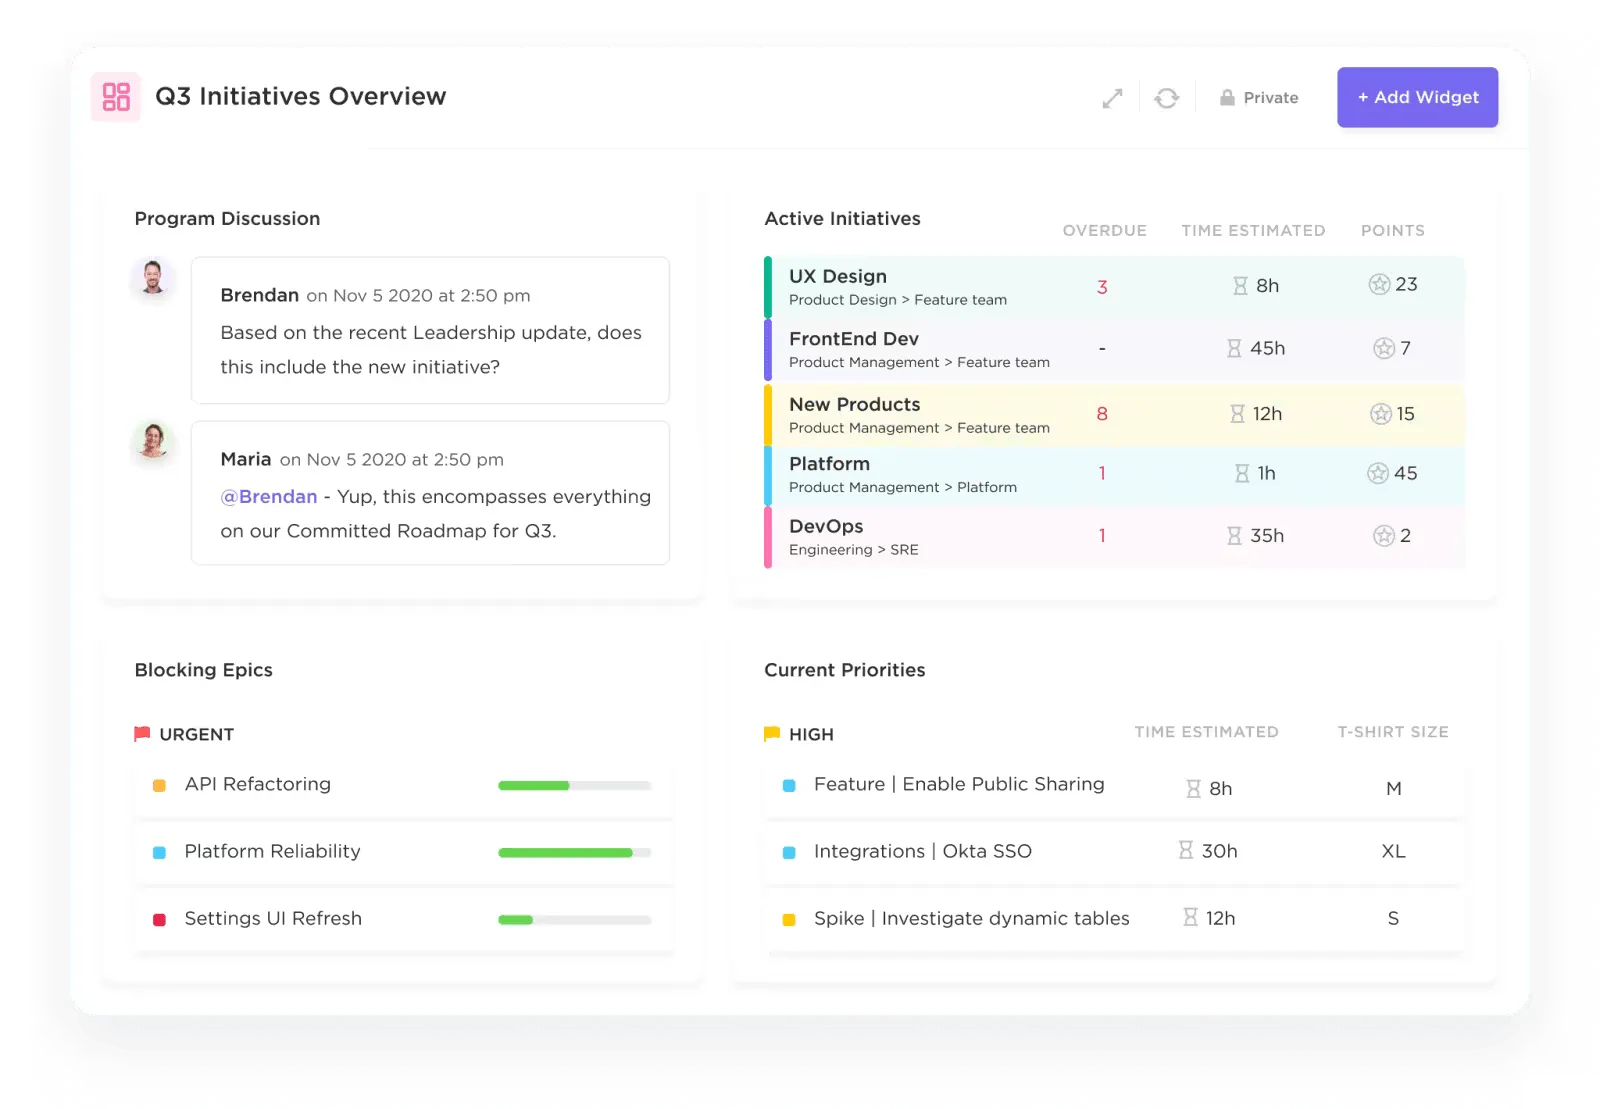Click the pink dashboard grid icon
Viewport: 1600px width, 1109px height.
[x=116, y=97]
